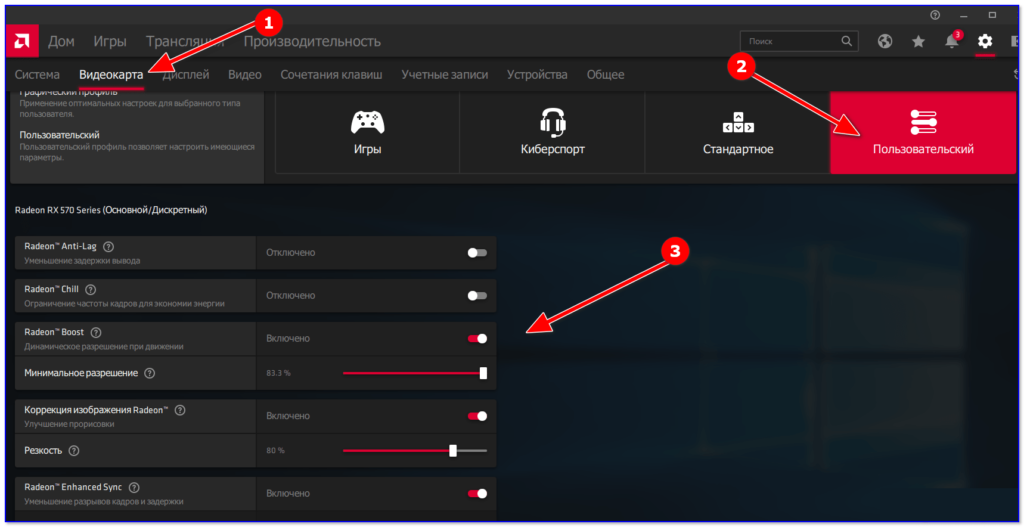1024x527 pixels.
Task: Click help icon next to Radeon Chill
Action: [x=91, y=289]
